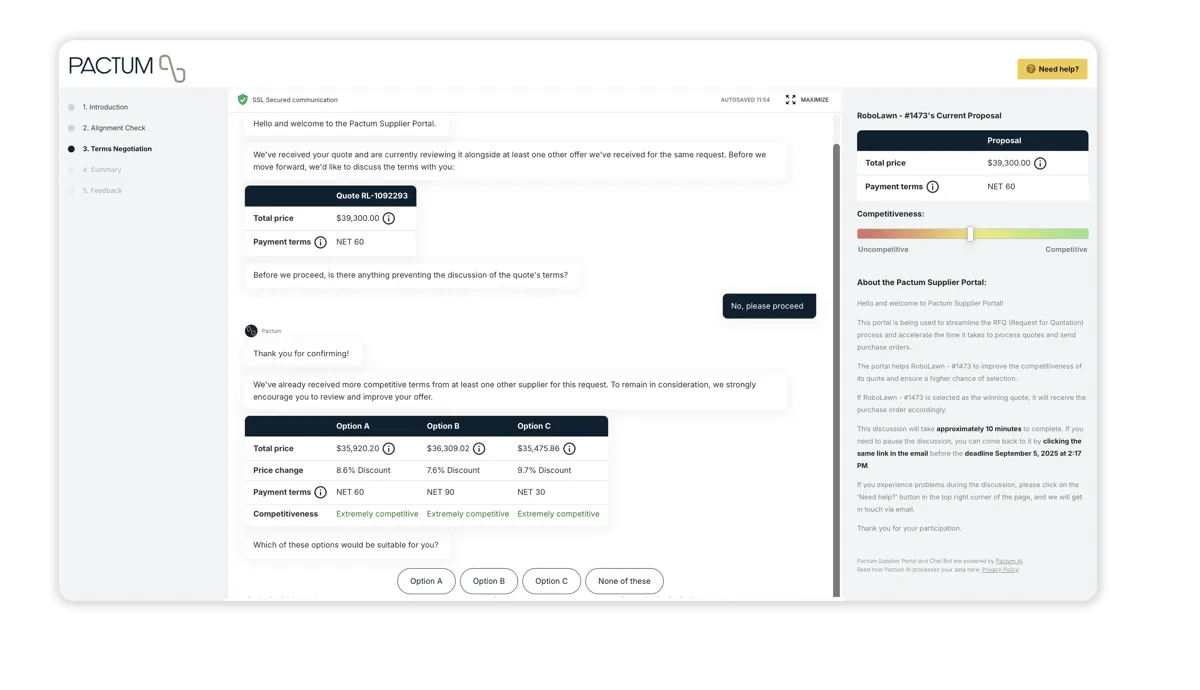Click the Competitiveness slider handle

click(x=970, y=234)
